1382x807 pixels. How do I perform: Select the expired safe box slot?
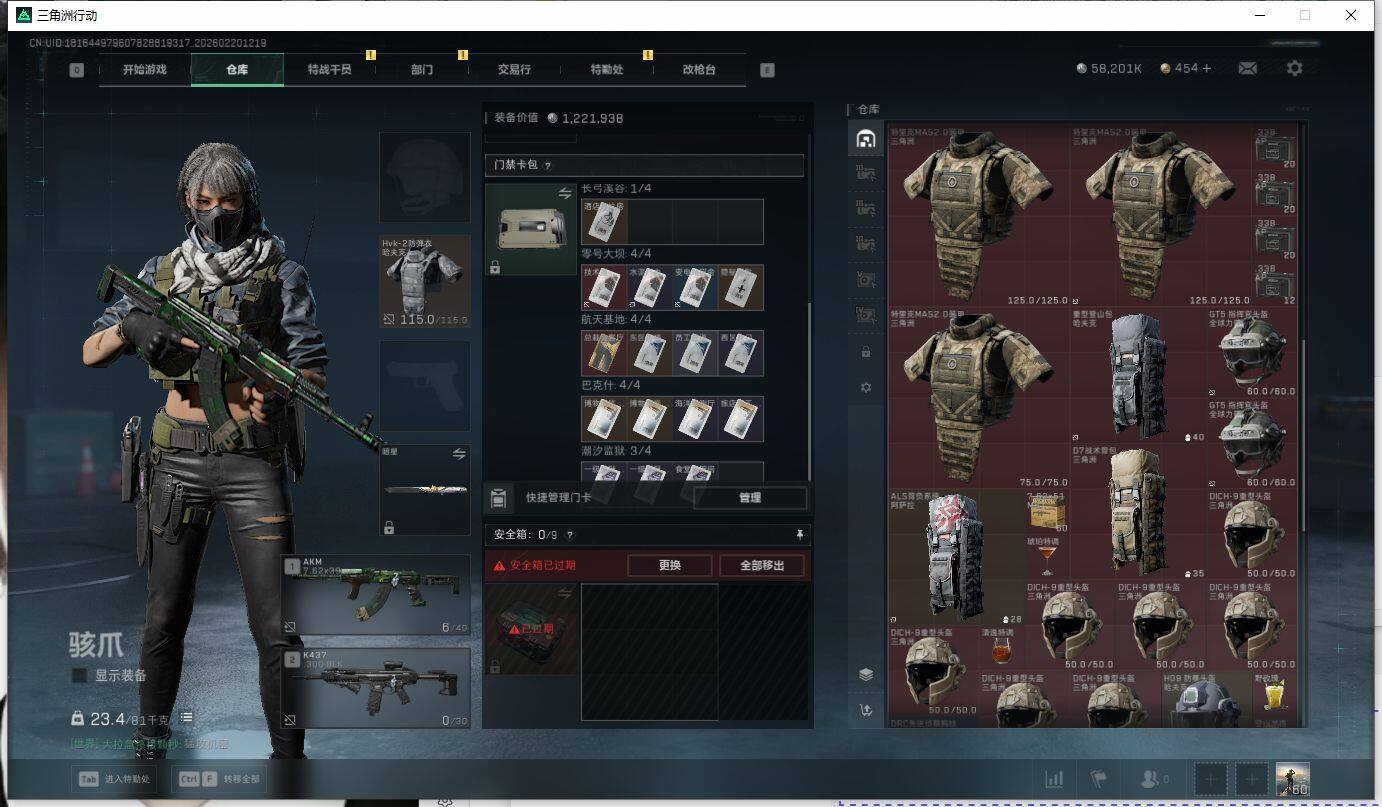pos(530,628)
